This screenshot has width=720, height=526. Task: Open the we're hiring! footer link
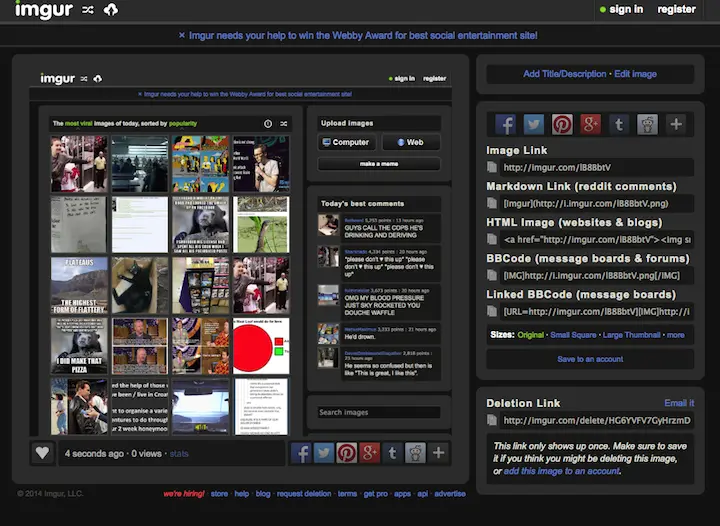point(184,494)
